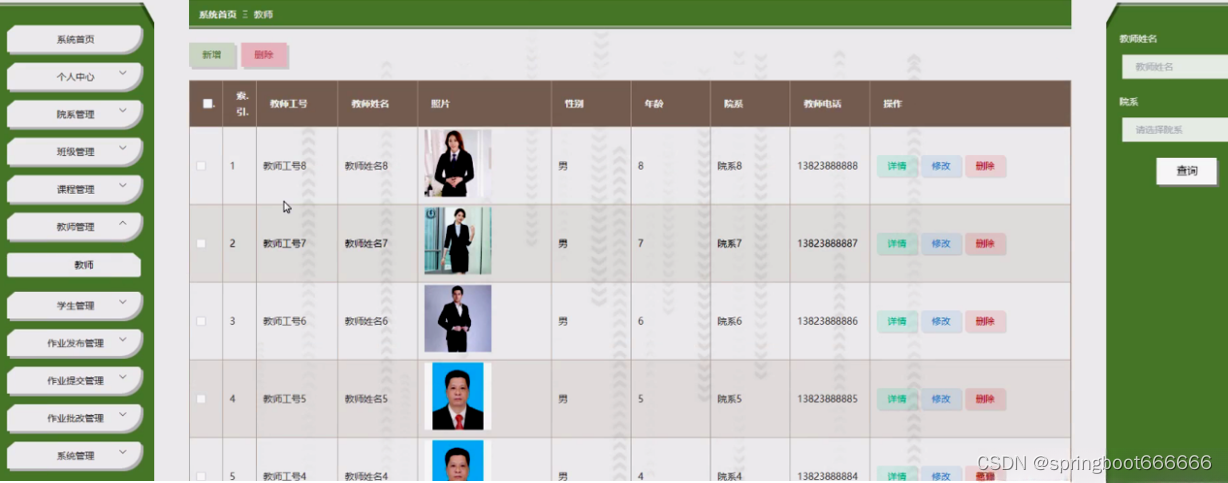Click phone number 13823888888
The image size is (1228, 483).
click(x=828, y=166)
